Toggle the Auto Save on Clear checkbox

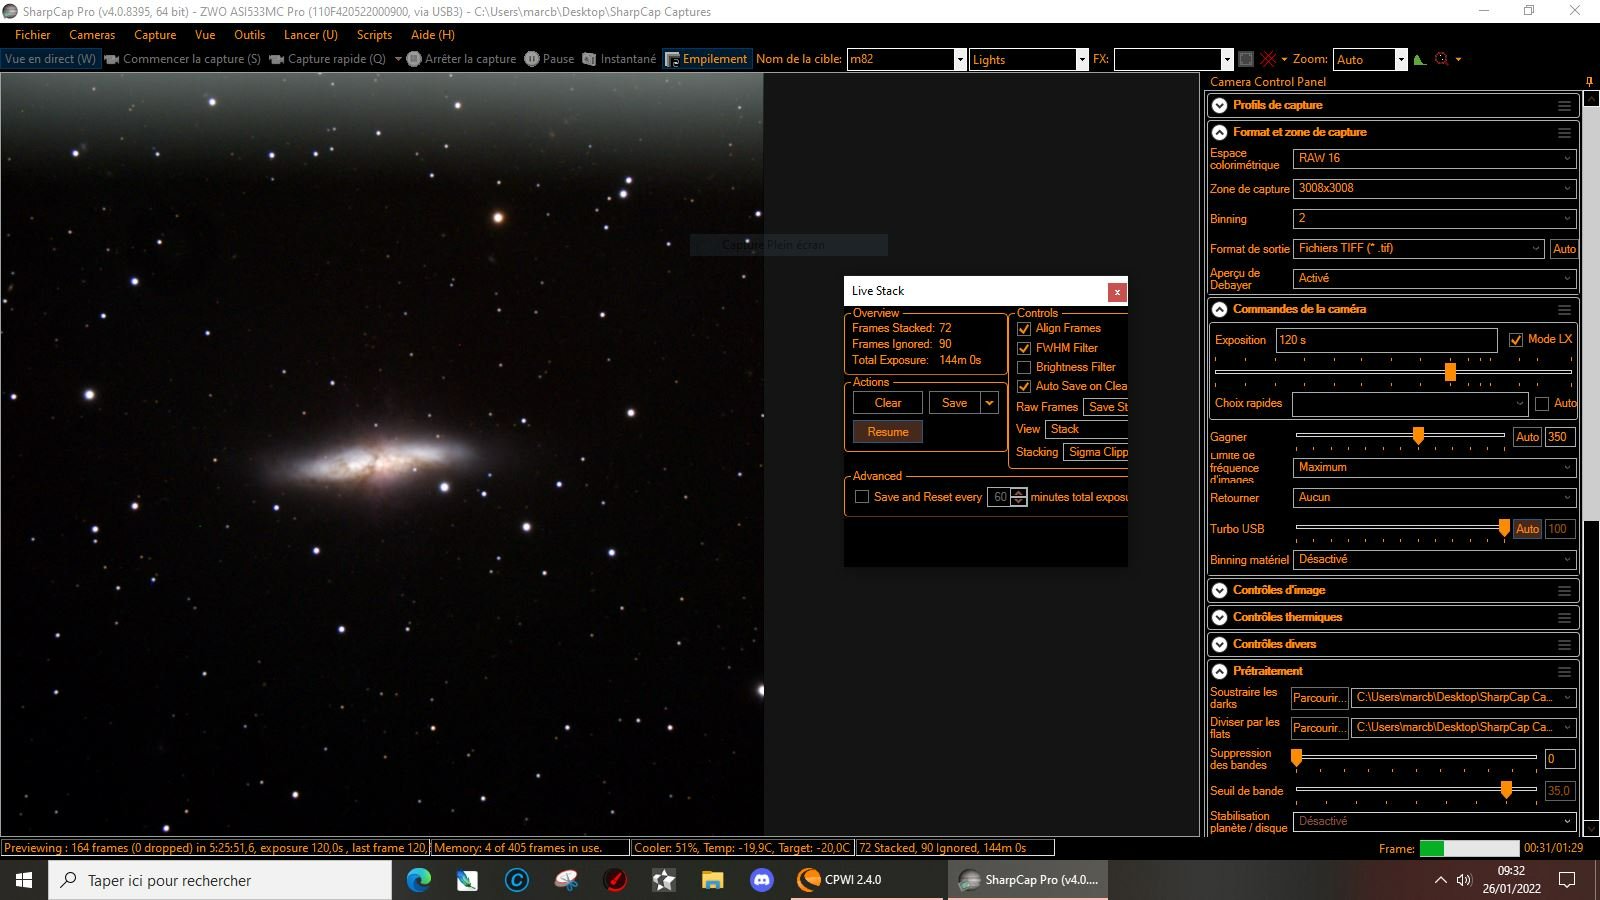tap(1024, 386)
